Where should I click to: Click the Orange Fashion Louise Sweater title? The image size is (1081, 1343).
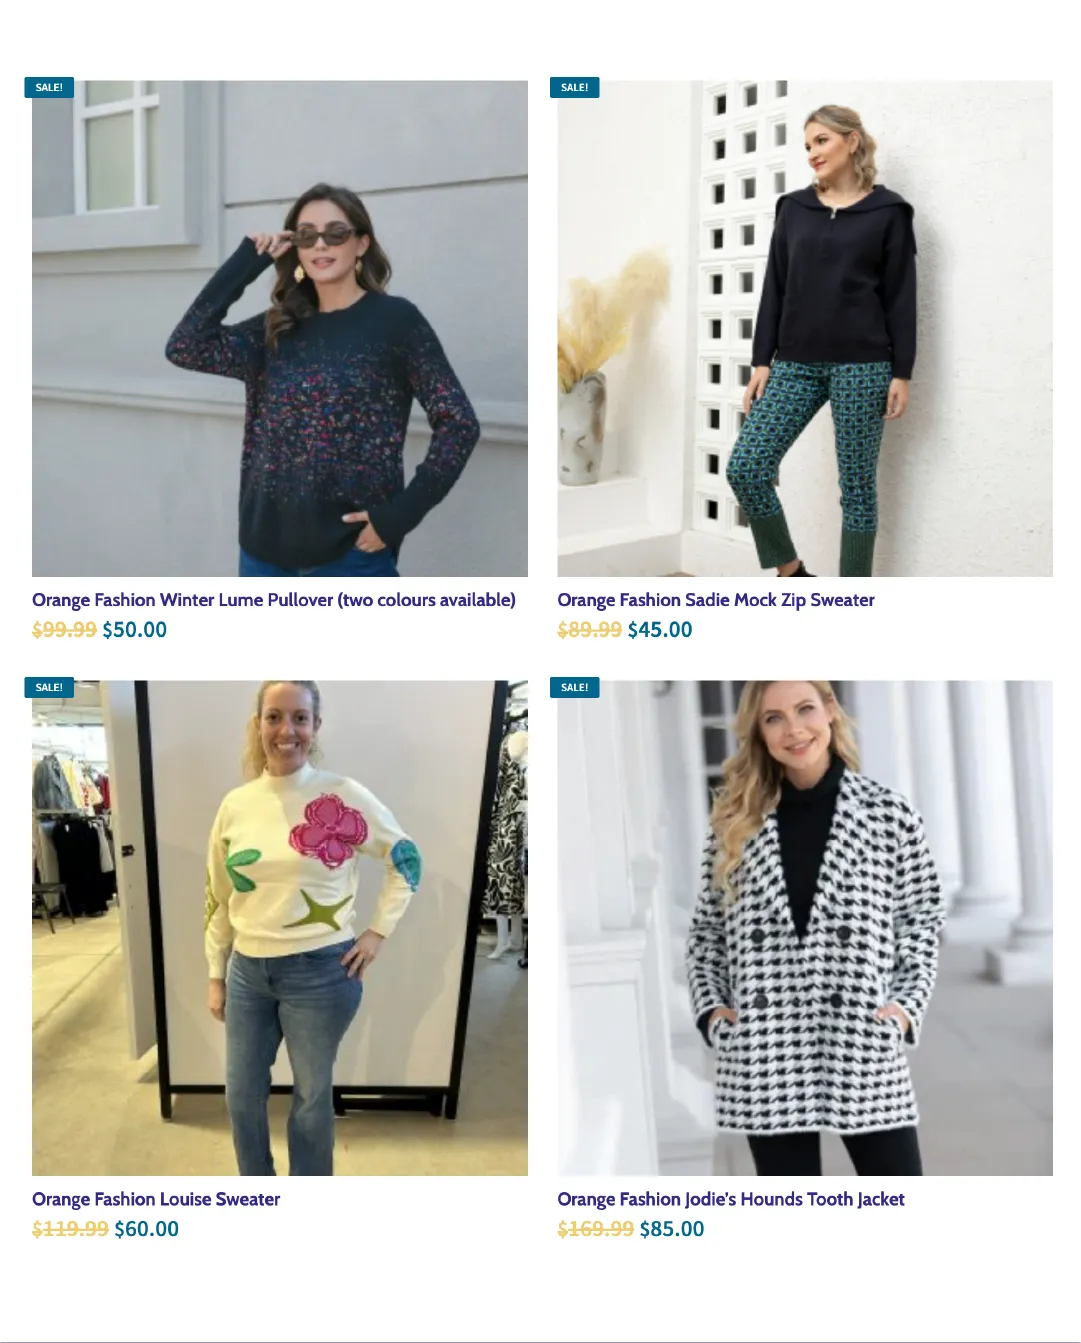156,1199
